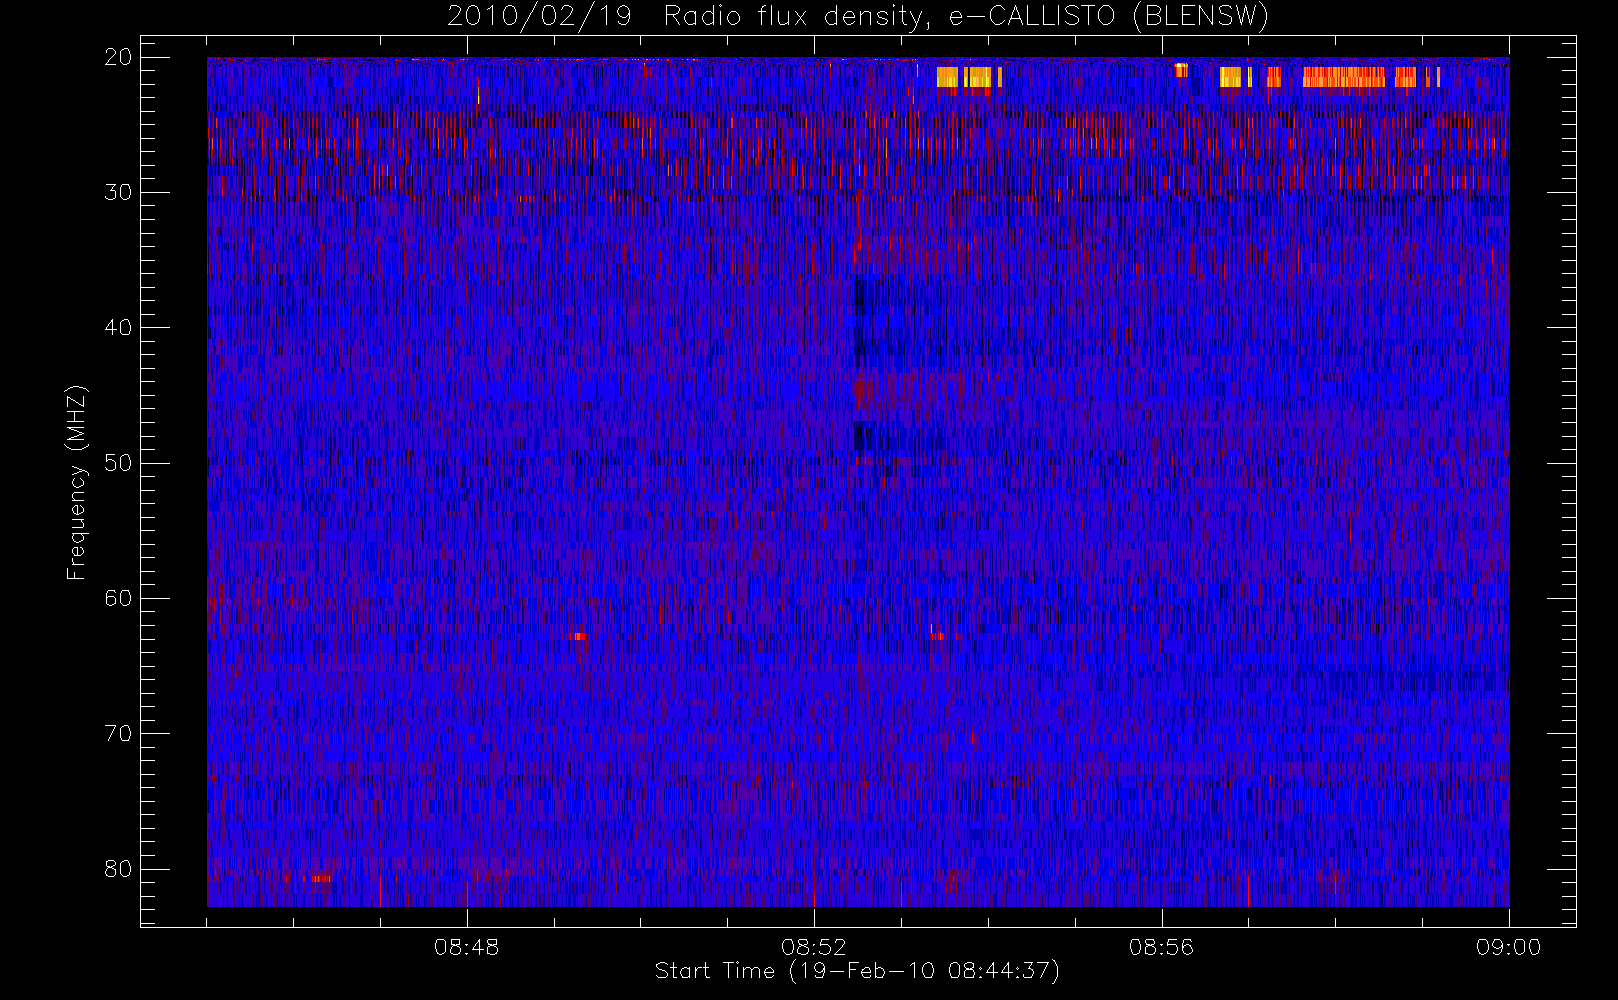The image size is (1618, 1000).
Task: Click the red spot near 81 MHz at lower left
Action: pyautogui.click(x=320, y=878)
